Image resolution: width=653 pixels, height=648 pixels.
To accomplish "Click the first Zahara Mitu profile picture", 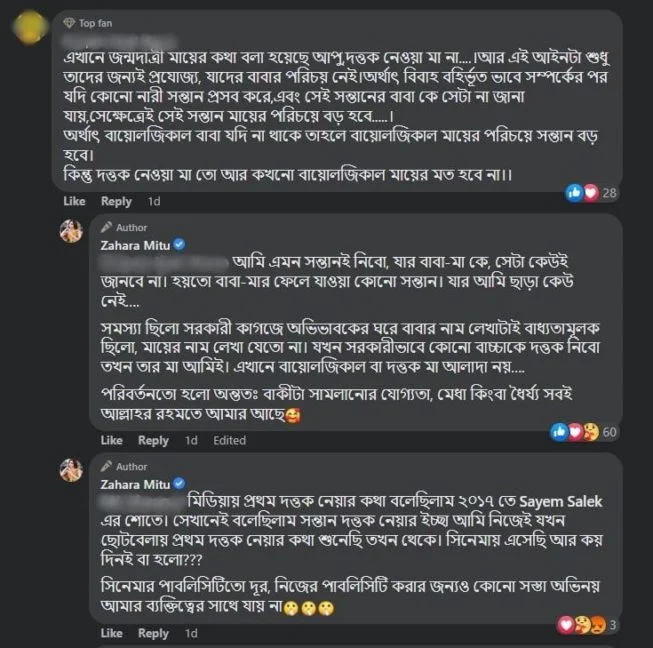I will tap(71, 231).
